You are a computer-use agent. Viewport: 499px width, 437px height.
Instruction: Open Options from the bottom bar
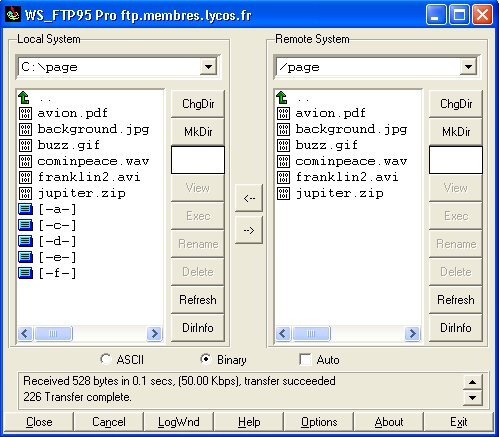click(x=319, y=422)
